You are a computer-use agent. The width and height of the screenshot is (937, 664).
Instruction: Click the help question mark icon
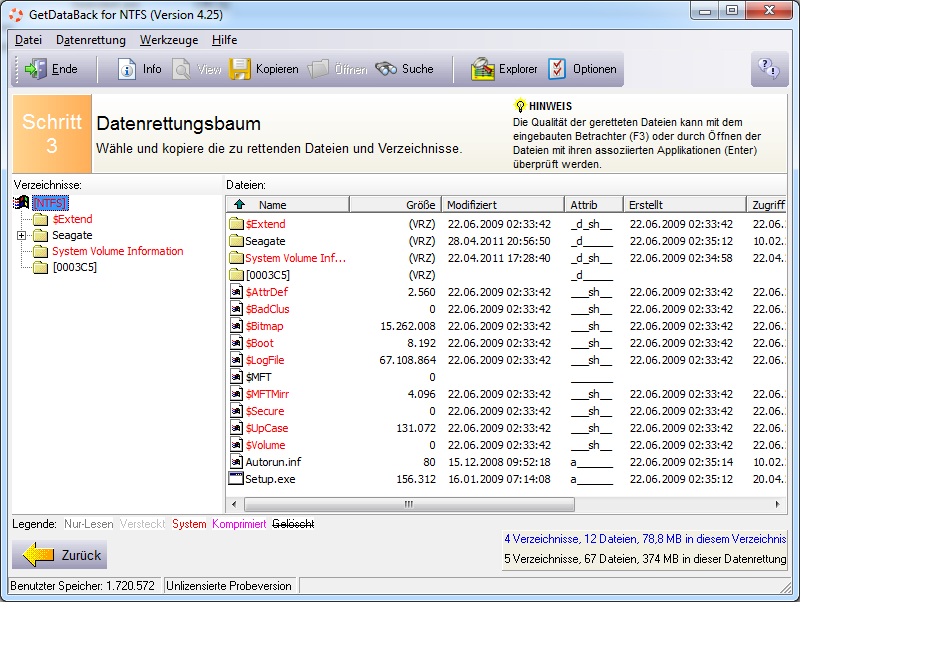768,69
